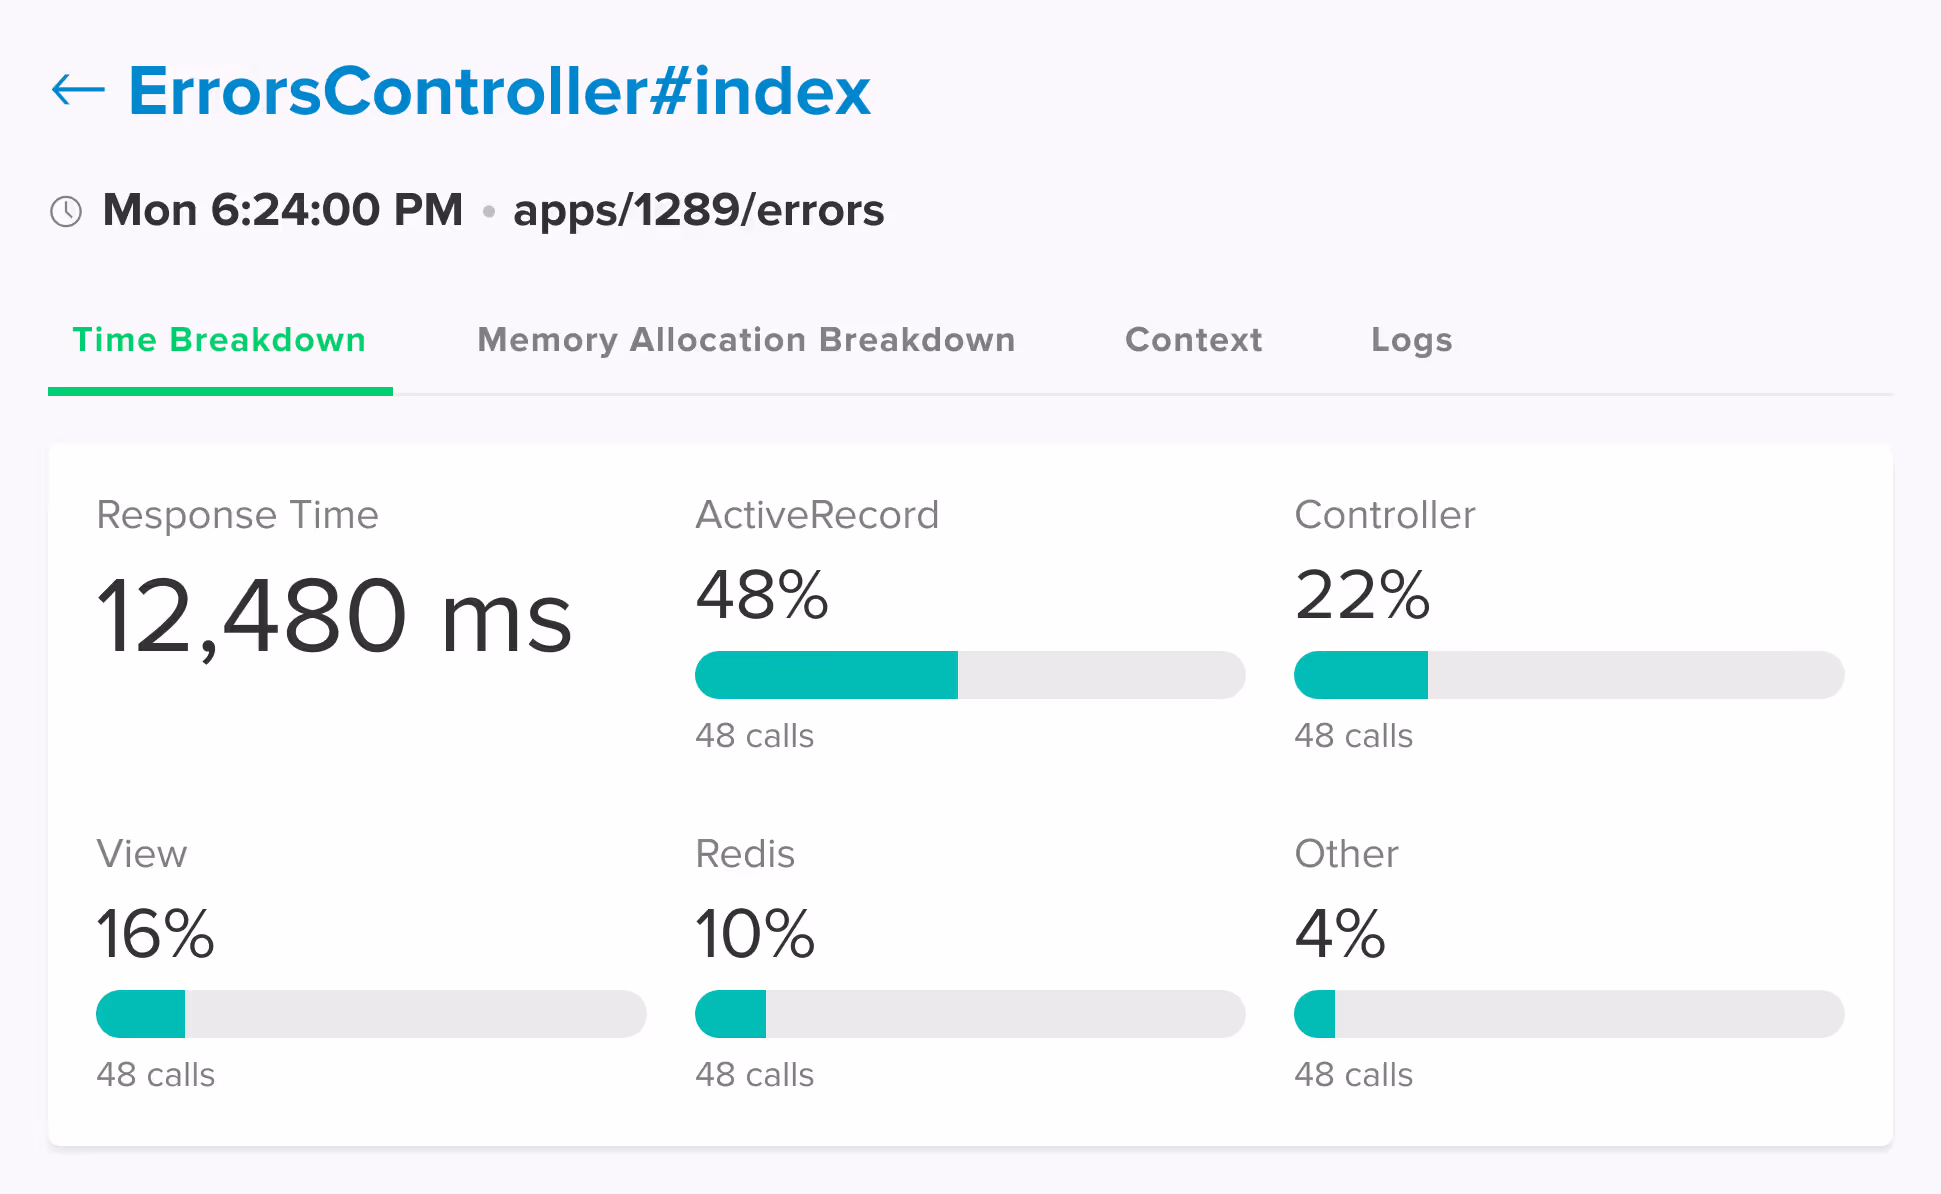This screenshot has height=1194, width=1941.
Task: Click the Controller 22% progress bar
Action: coord(1568,675)
